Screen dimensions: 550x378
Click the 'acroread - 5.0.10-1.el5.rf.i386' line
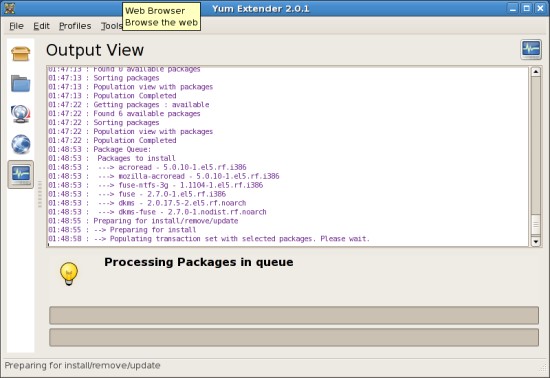point(147,167)
